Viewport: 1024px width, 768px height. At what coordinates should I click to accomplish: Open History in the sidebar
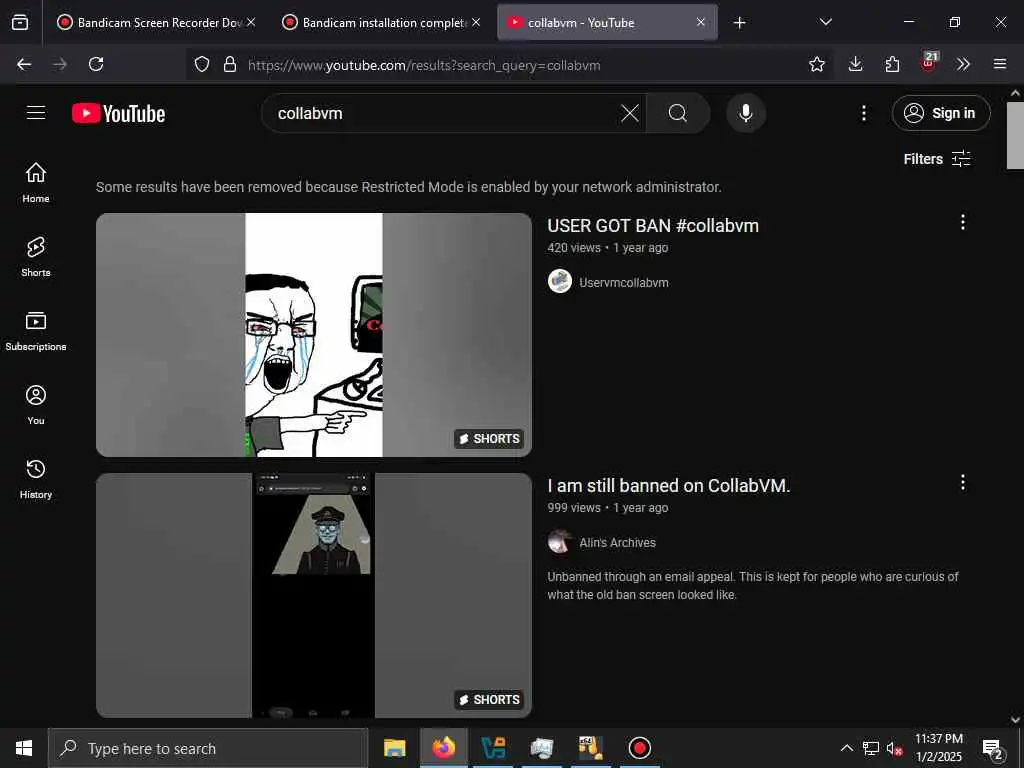pyautogui.click(x=36, y=479)
